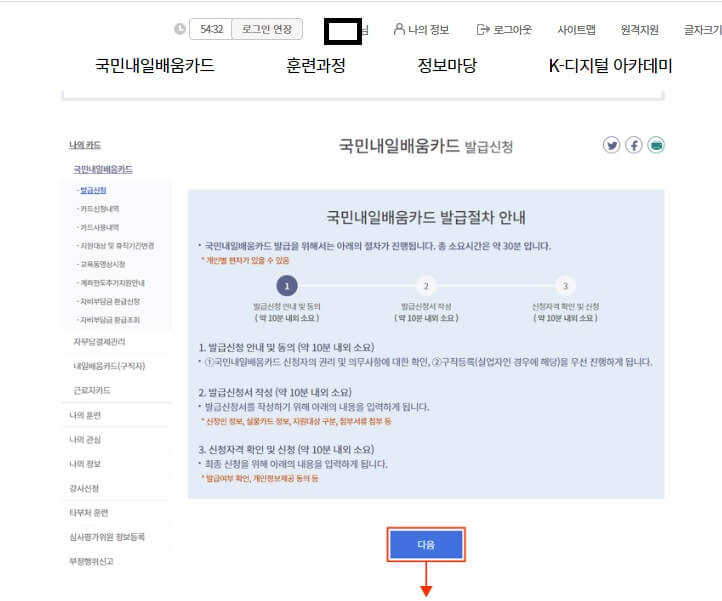
Task: Select 카드신청내역 in the sidebar
Action: coord(99,209)
